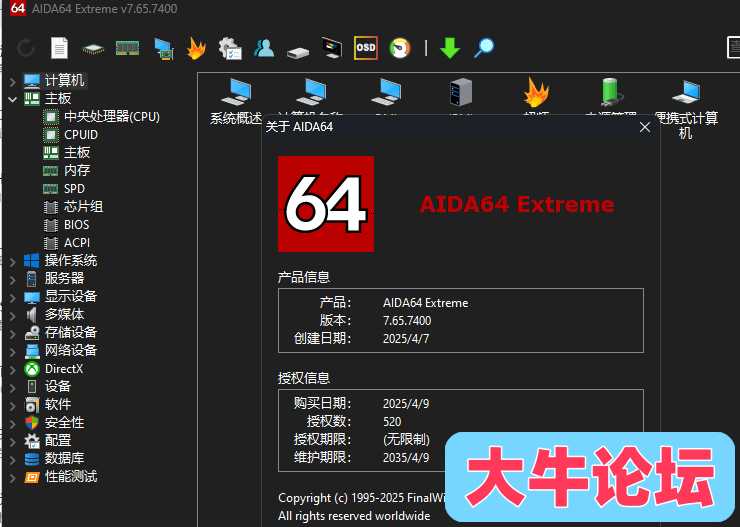Expand the 网络设备 tree node
This screenshot has height=527, width=740.
[13, 351]
